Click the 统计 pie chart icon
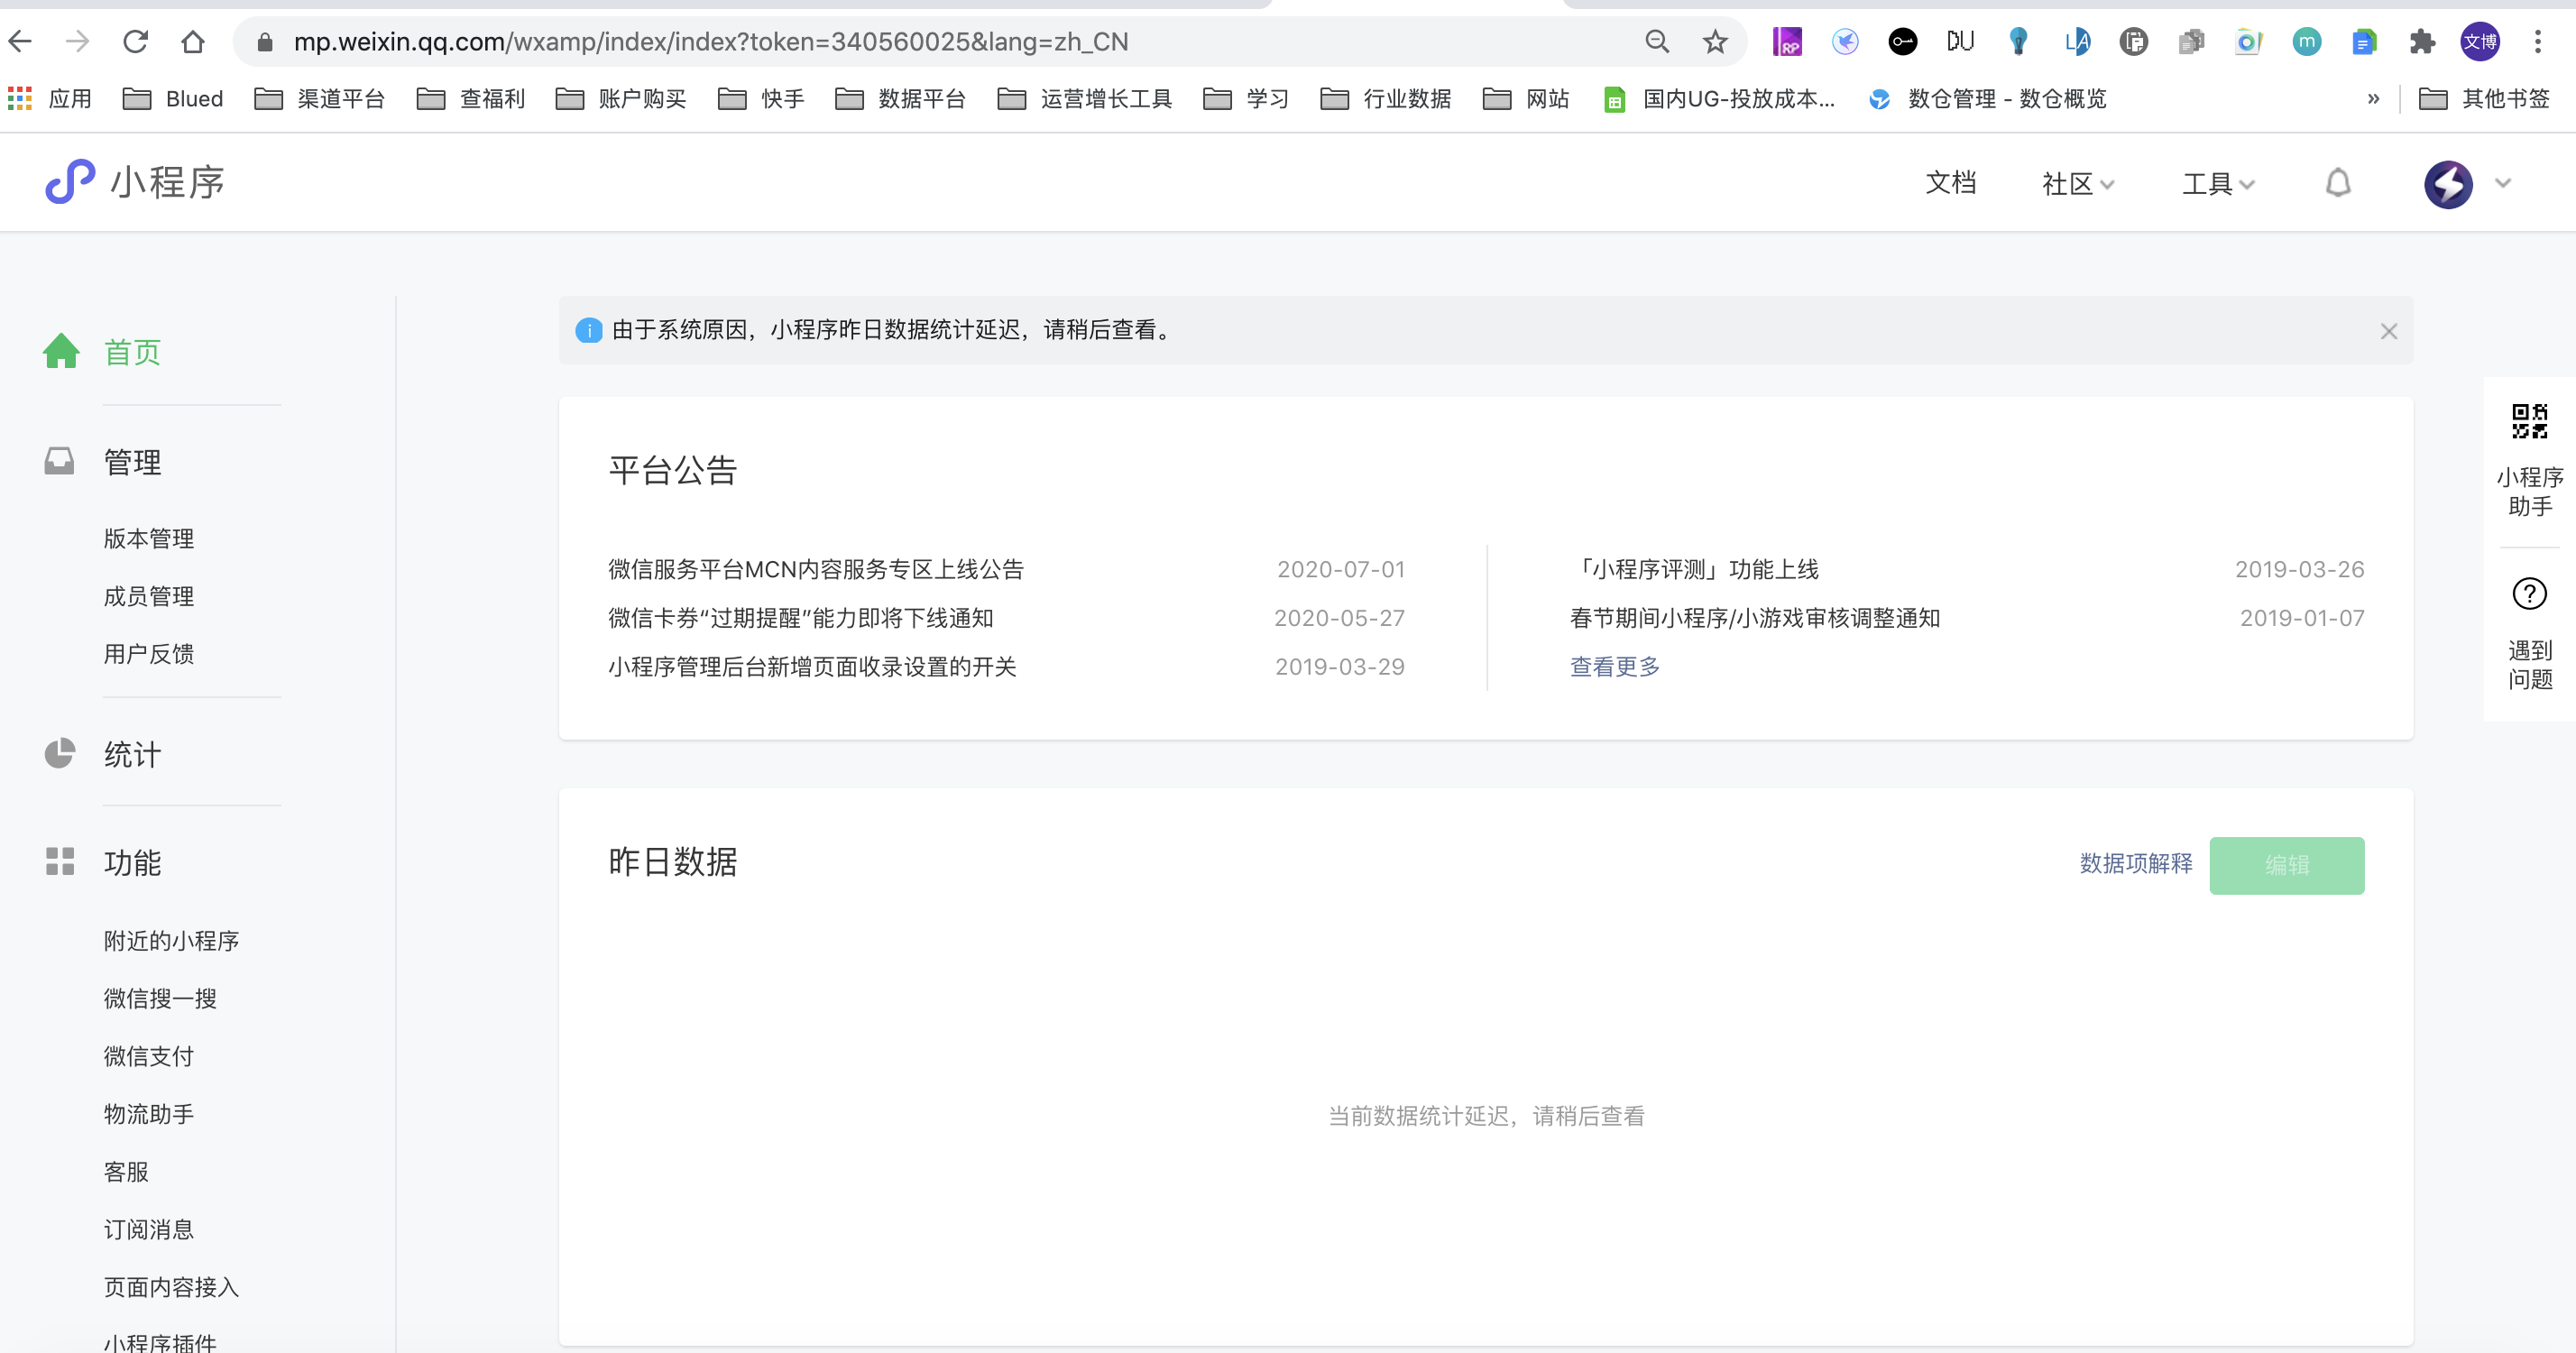Screen dimensions: 2576x1353 (60, 753)
